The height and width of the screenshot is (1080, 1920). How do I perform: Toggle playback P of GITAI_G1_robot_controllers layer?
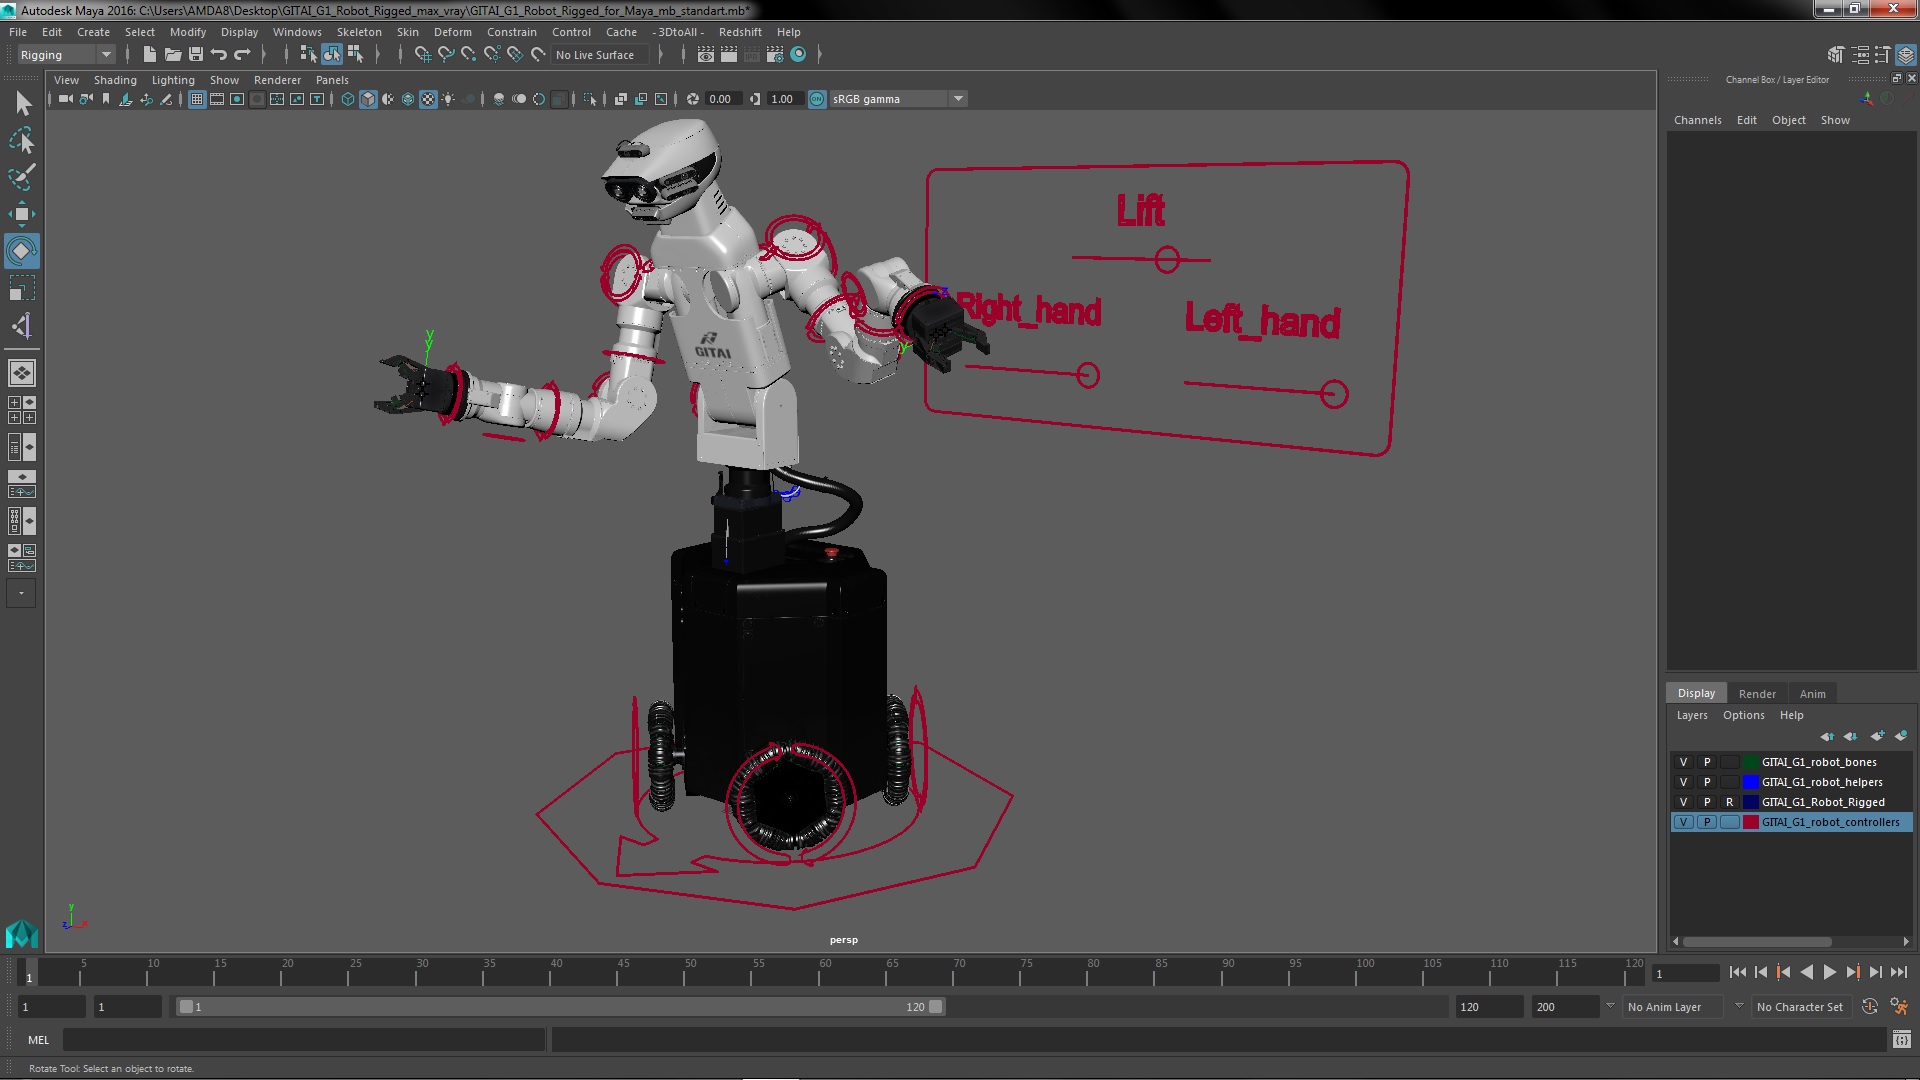click(1707, 822)
